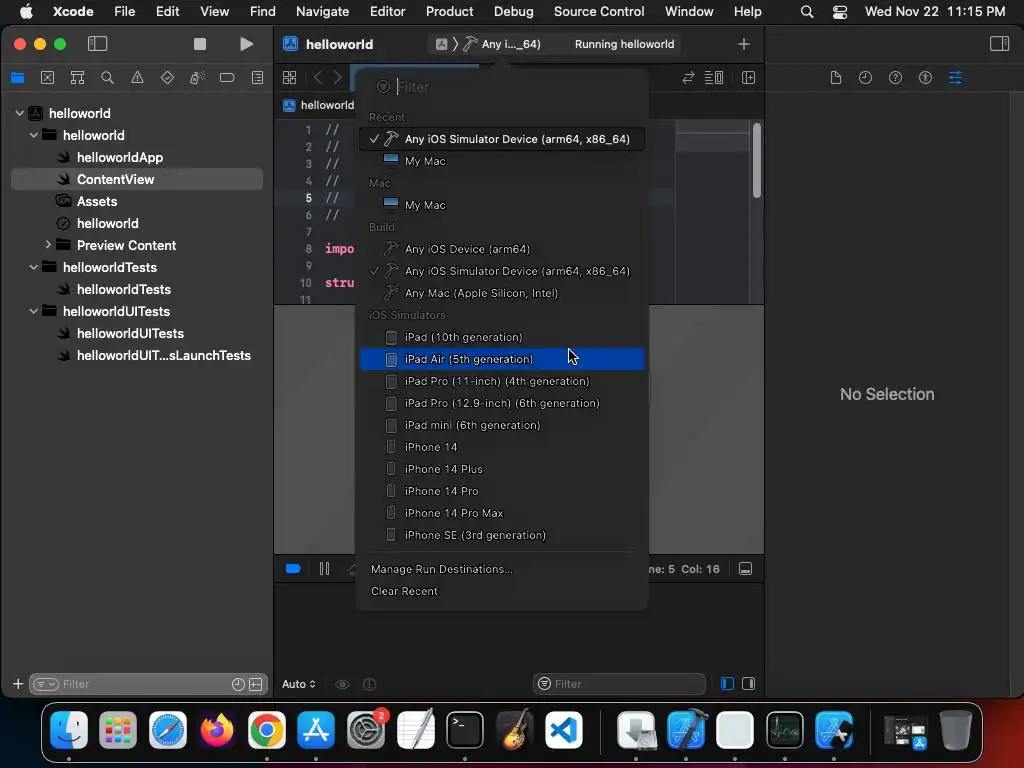Screen dimensions: 1024x768
Task: Expand the Preview Content folder
Action: tap(48, 245)
